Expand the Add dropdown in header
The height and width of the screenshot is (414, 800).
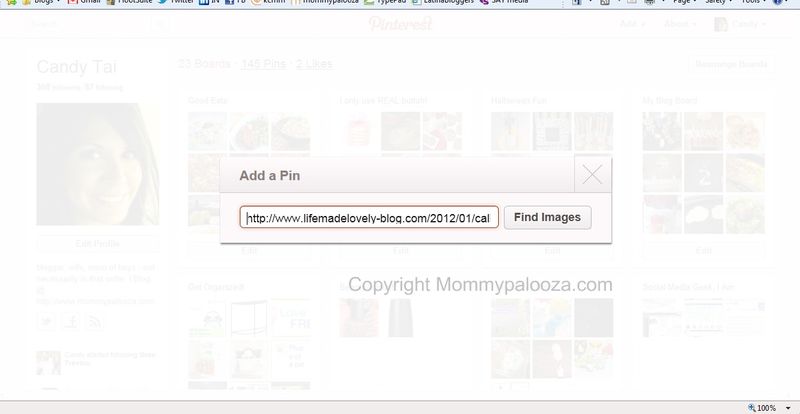[x=632, y=24]
